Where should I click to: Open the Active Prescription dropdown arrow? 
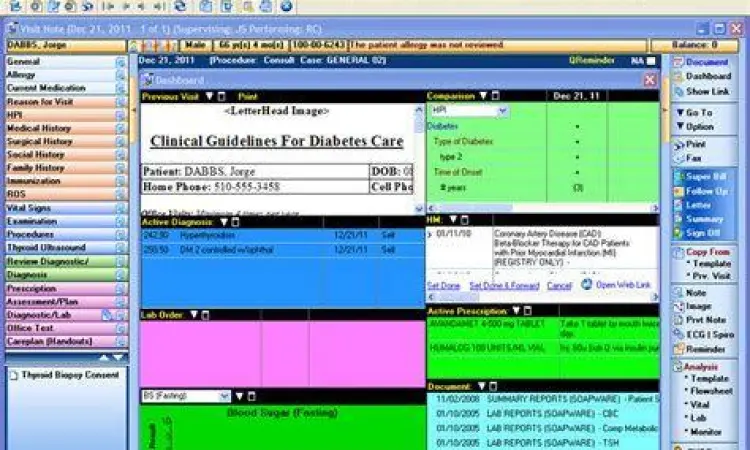point(516,311)
